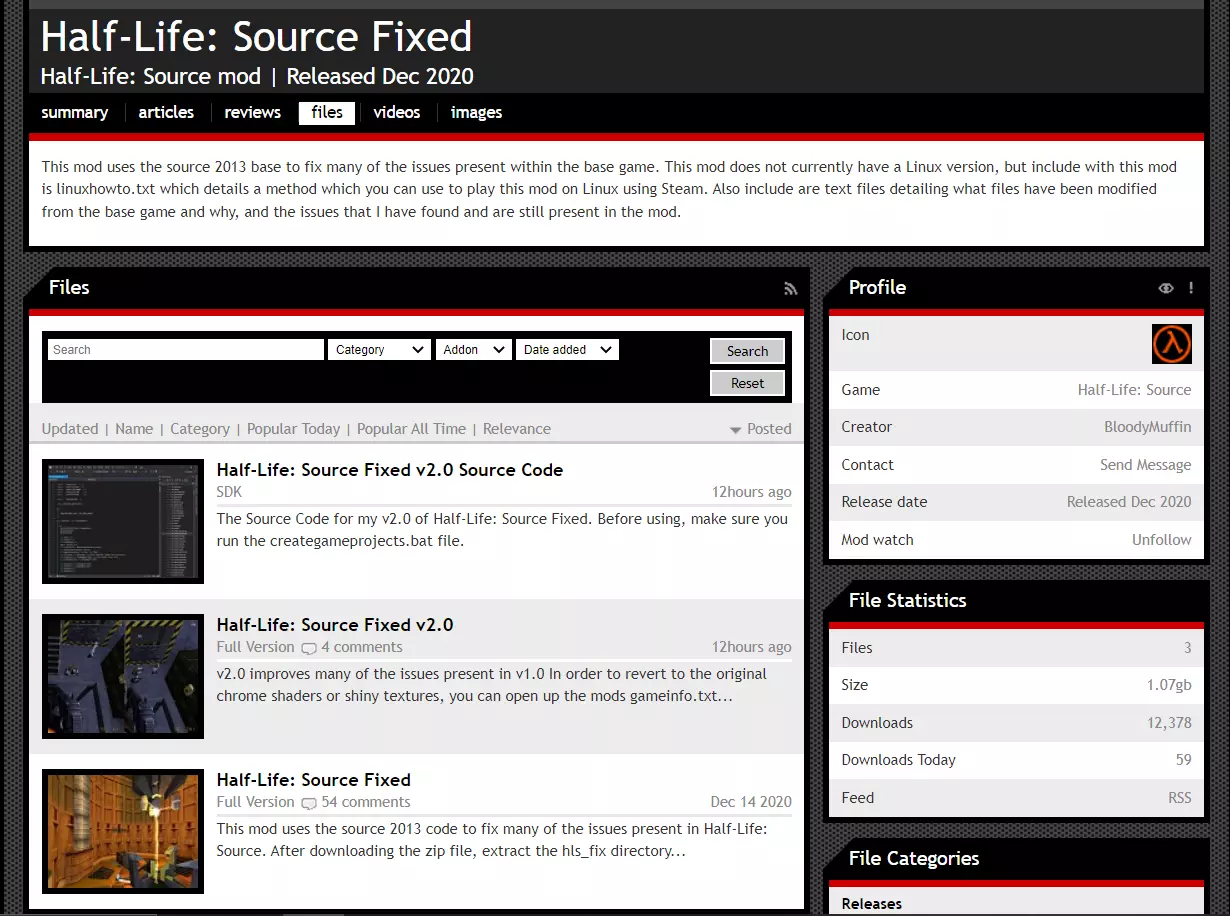Viewport: 1230px width, 916px height.
Task: Open the Category dropdown filter
Action: [x=379, y=350]
